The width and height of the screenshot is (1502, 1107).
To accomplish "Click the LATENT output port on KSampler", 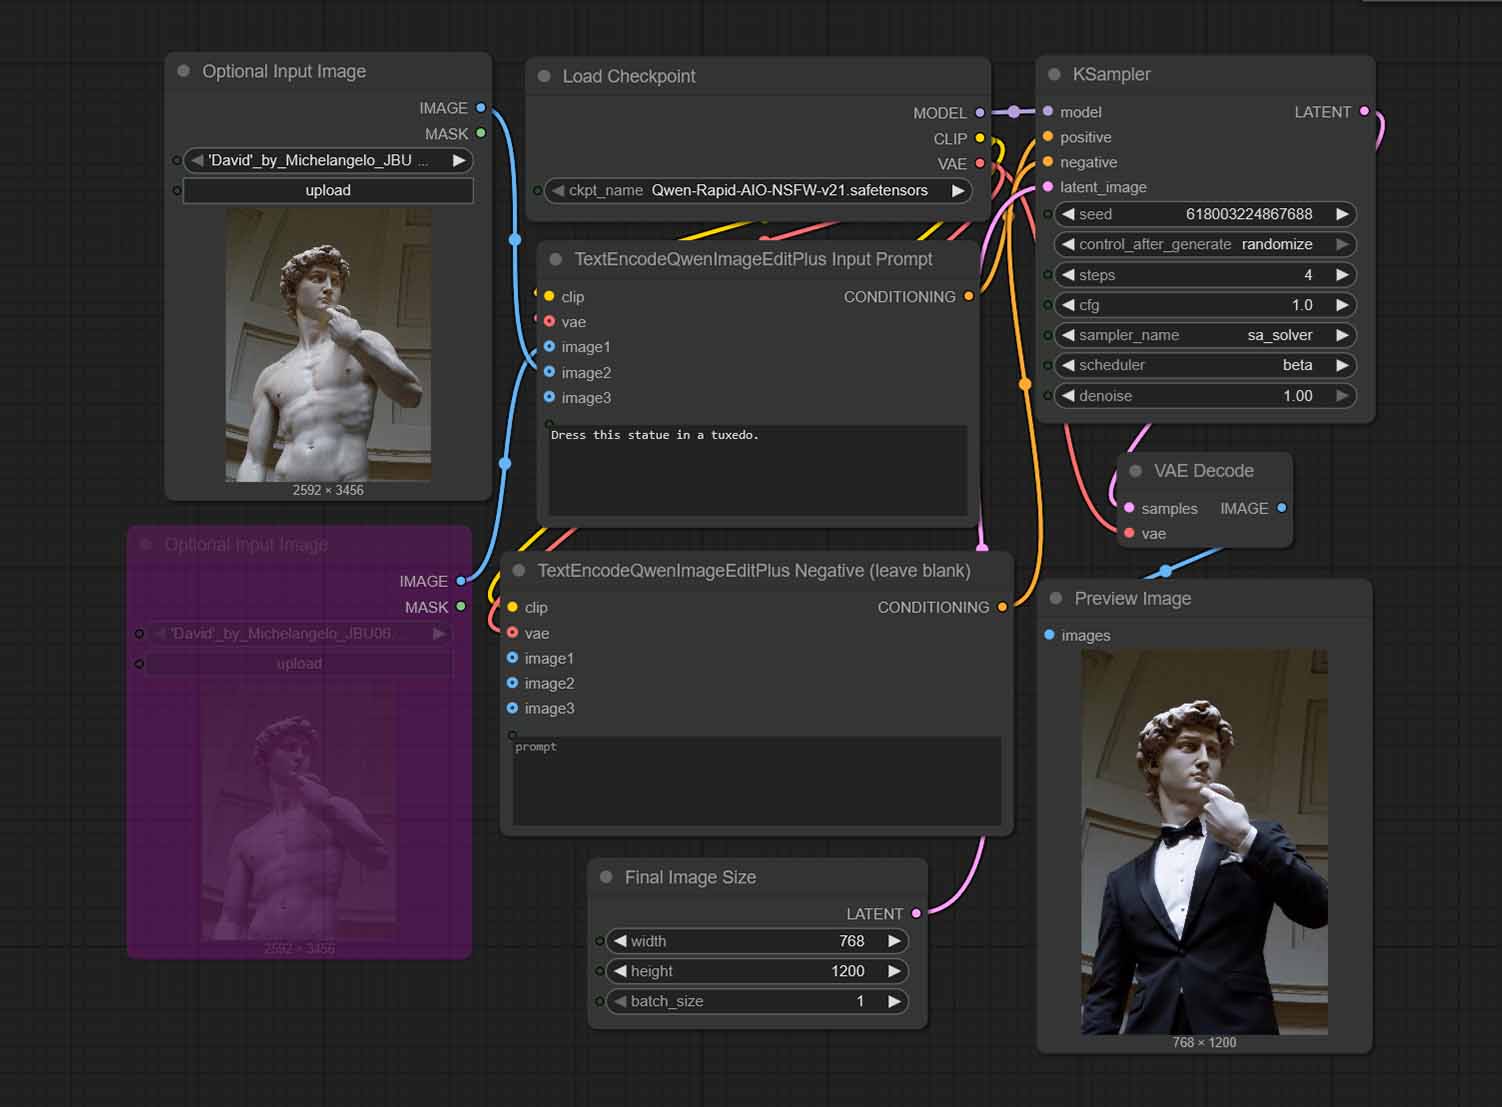I will pyautogui.click(x=1363, y=112).
